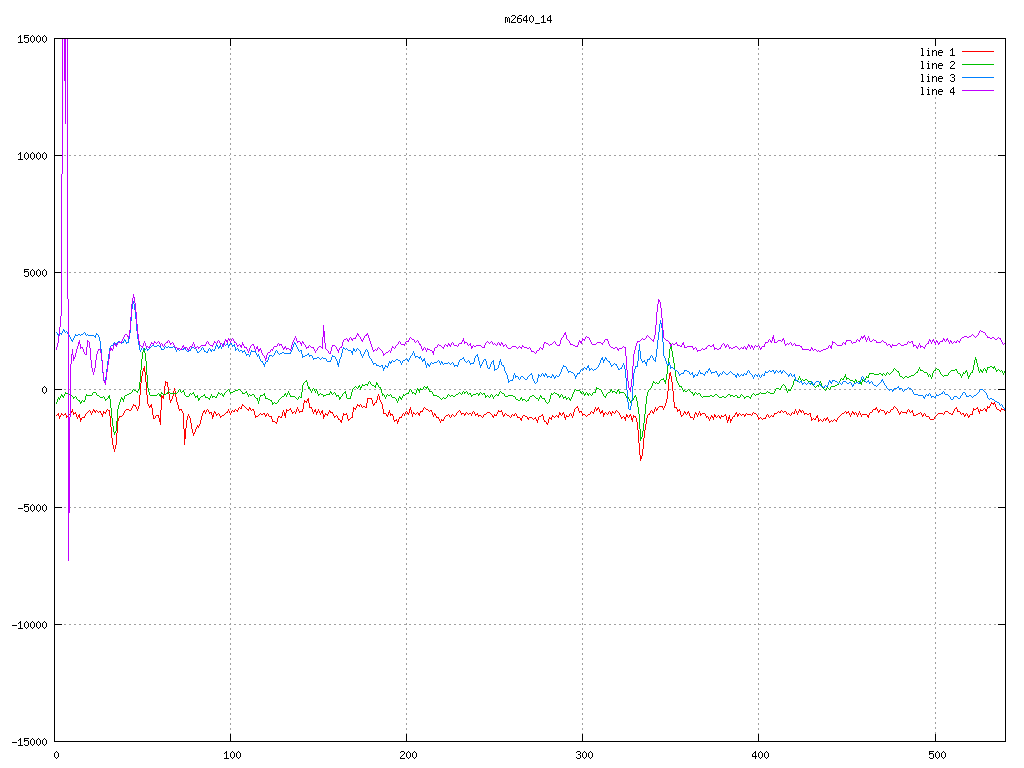Click the chart title m2640_14
Image resolution: width=1024 pixels, height=768 pixels.
[x=527, y=19]
